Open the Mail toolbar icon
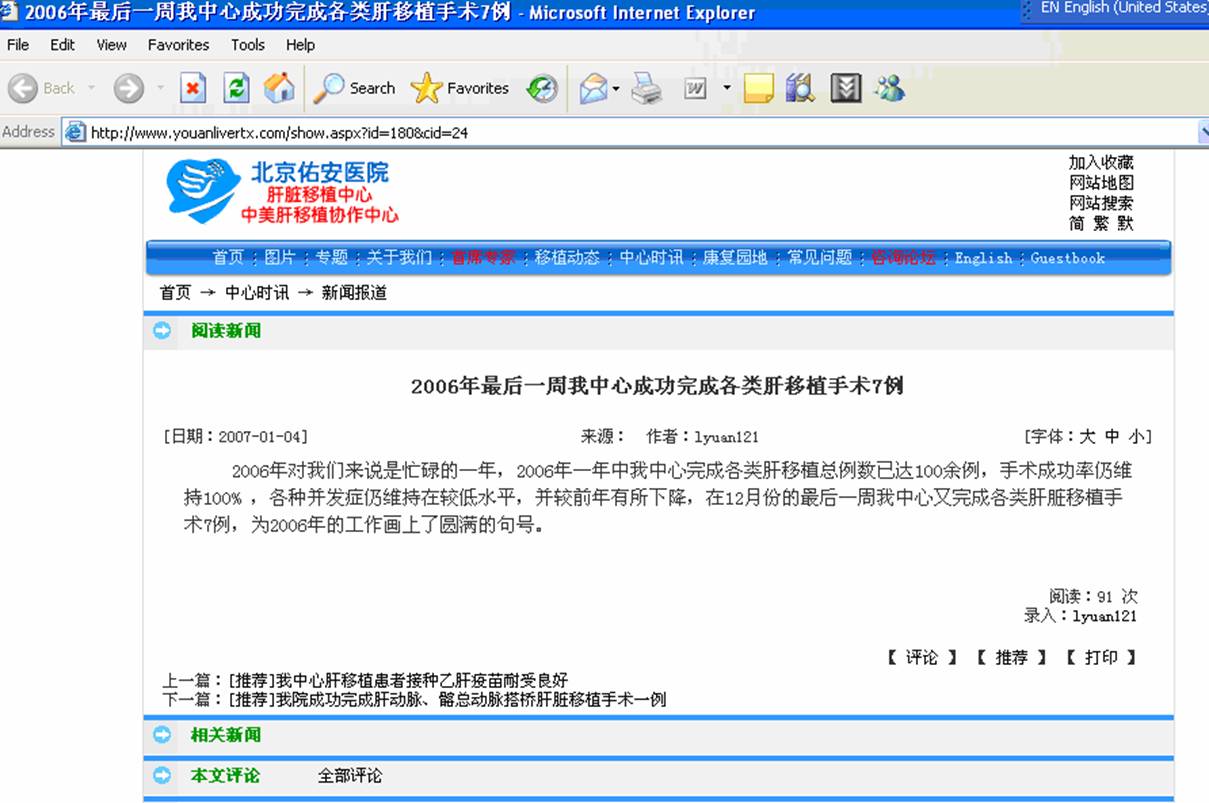1209x803 pixels. (x=593, y=88)
